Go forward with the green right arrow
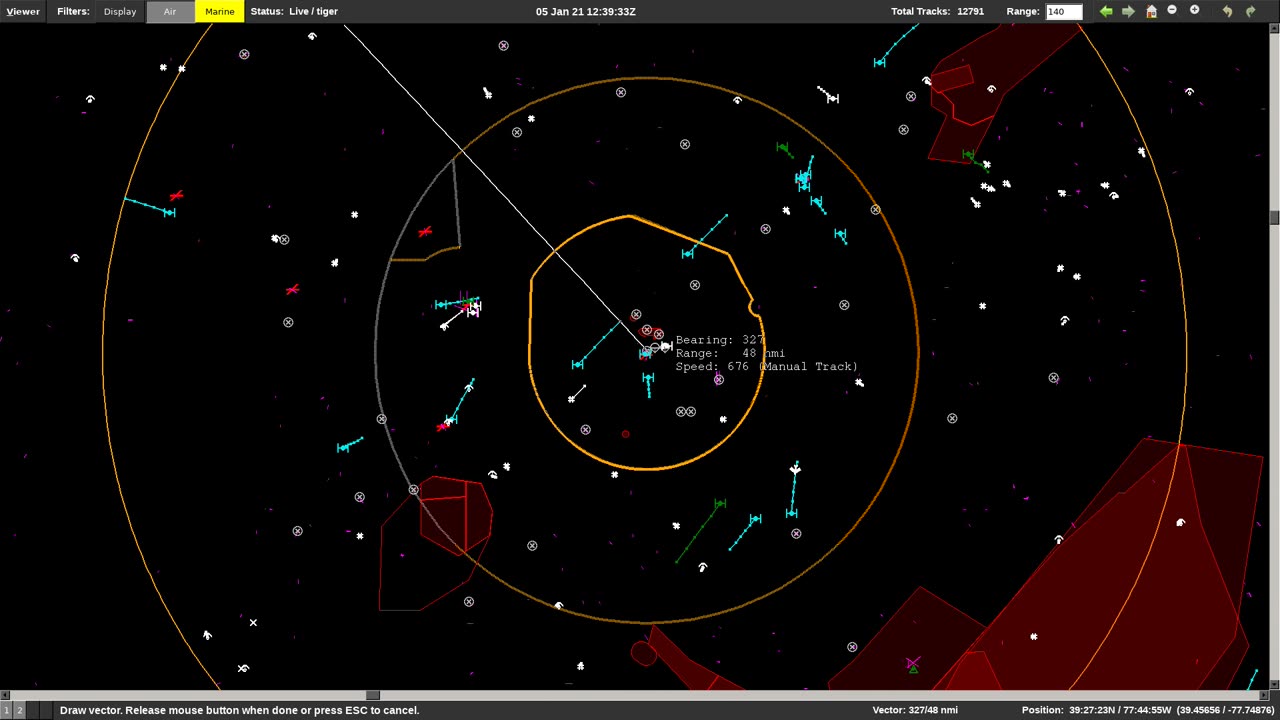The width and height of the screenshot is (1280, 720). coord(1128,11)
